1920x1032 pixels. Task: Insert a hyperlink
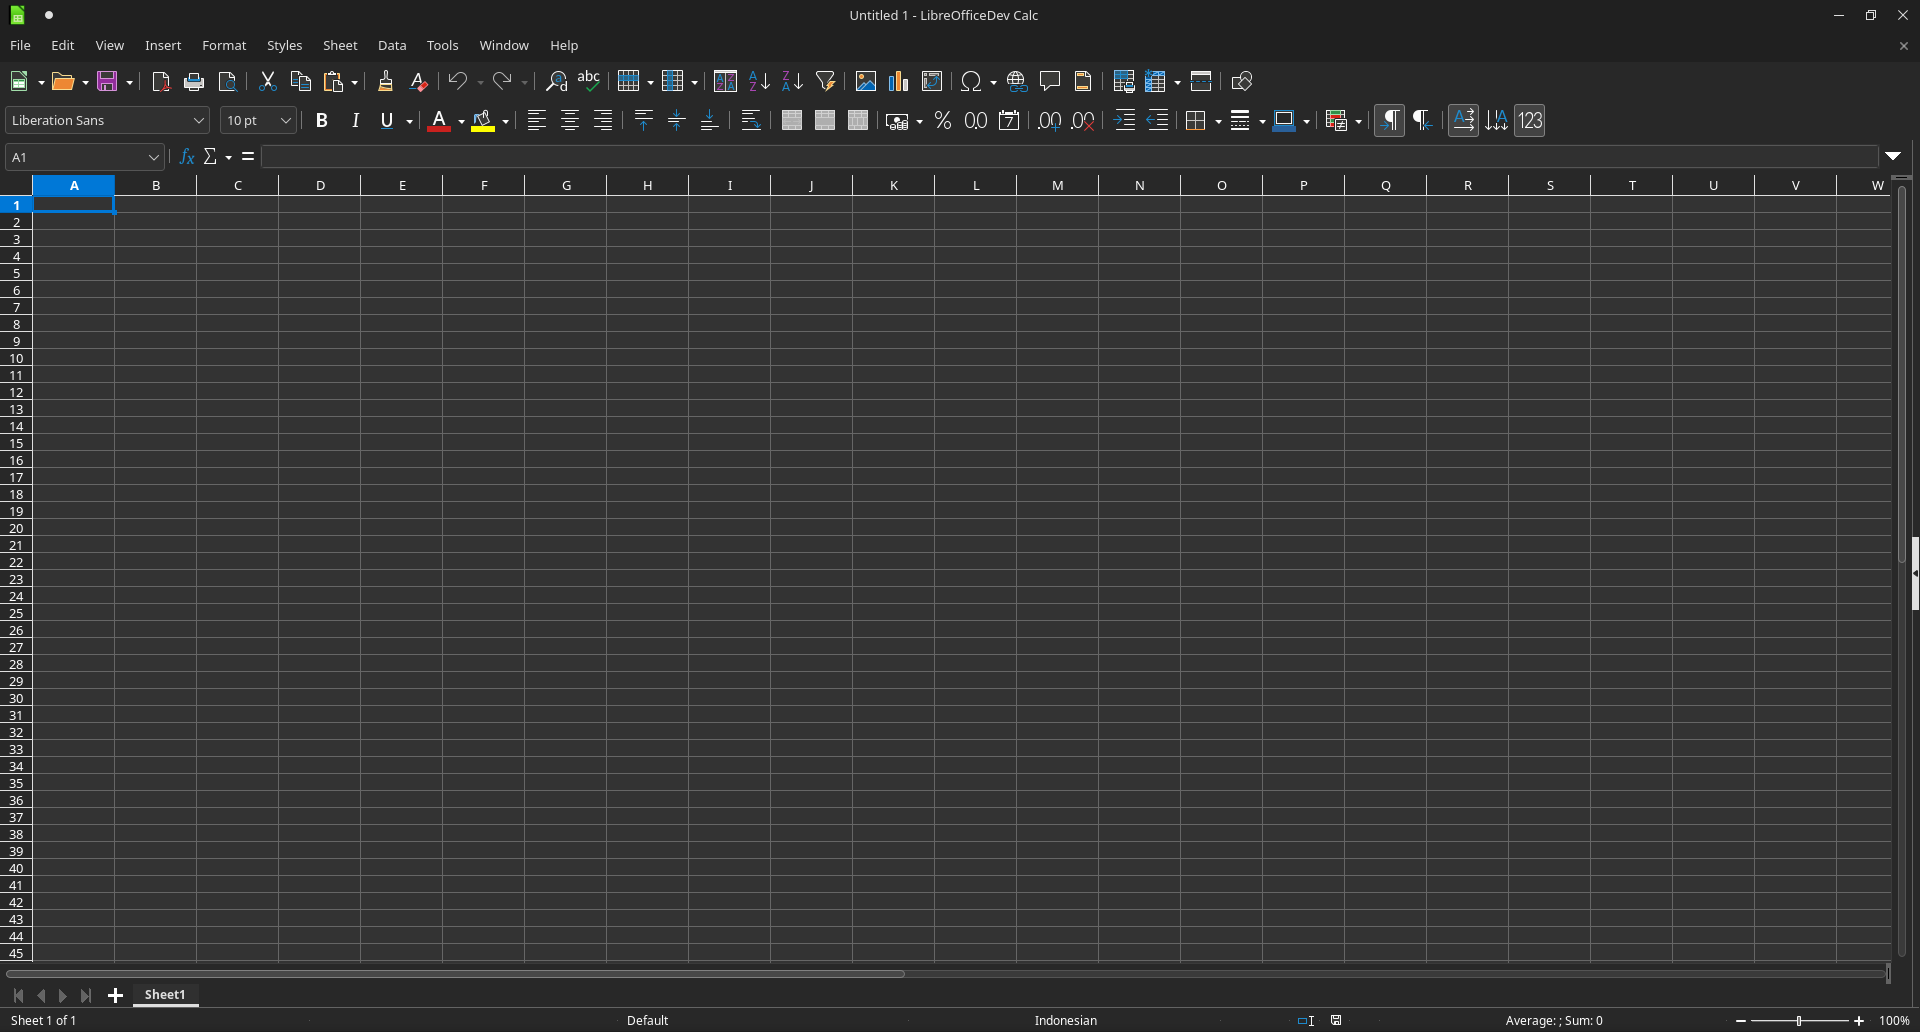[x=1017, y=82]
